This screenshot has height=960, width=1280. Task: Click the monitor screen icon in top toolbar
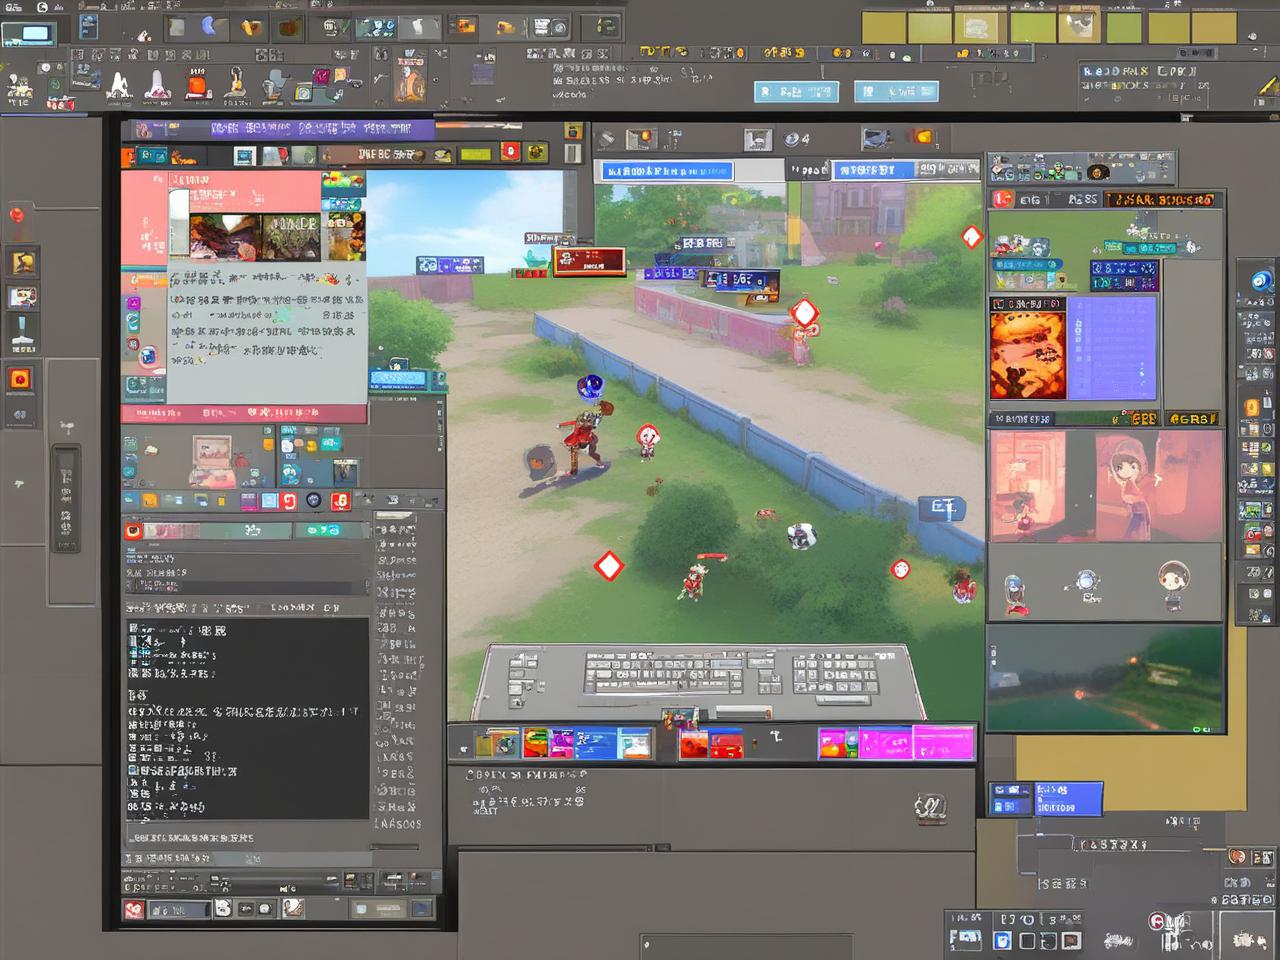27,34
